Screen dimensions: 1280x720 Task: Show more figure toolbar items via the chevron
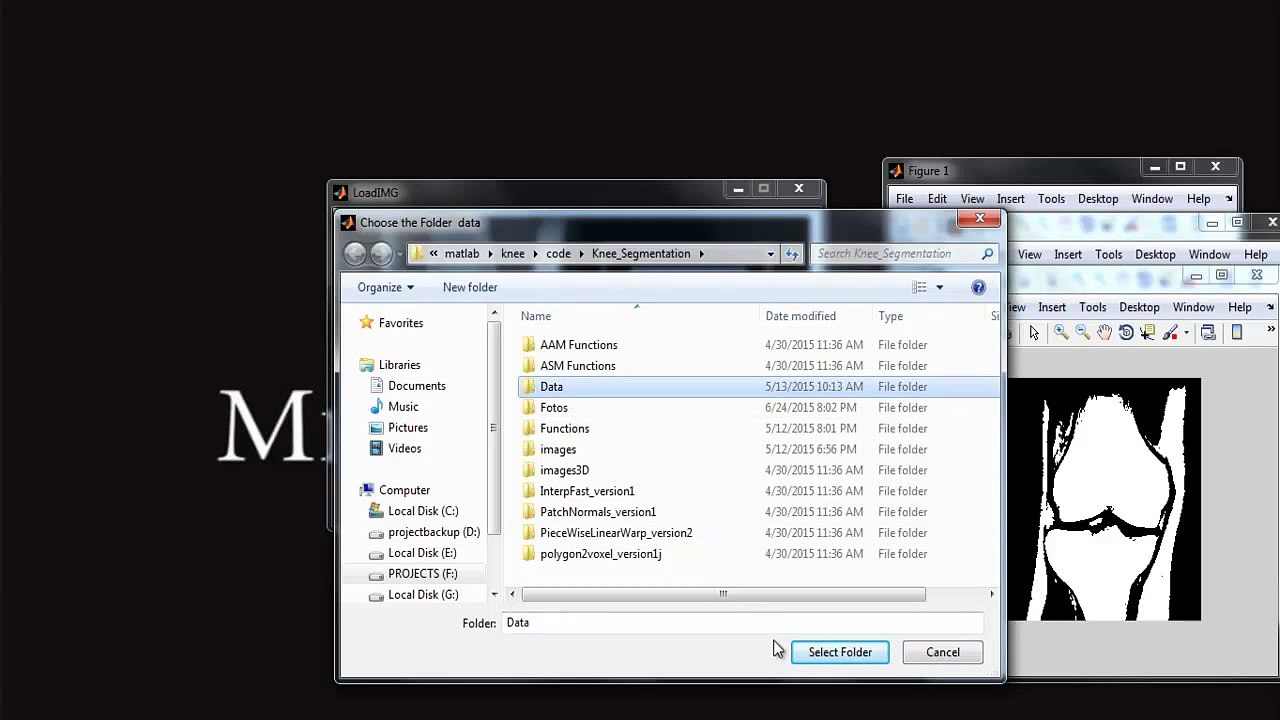1271,330
